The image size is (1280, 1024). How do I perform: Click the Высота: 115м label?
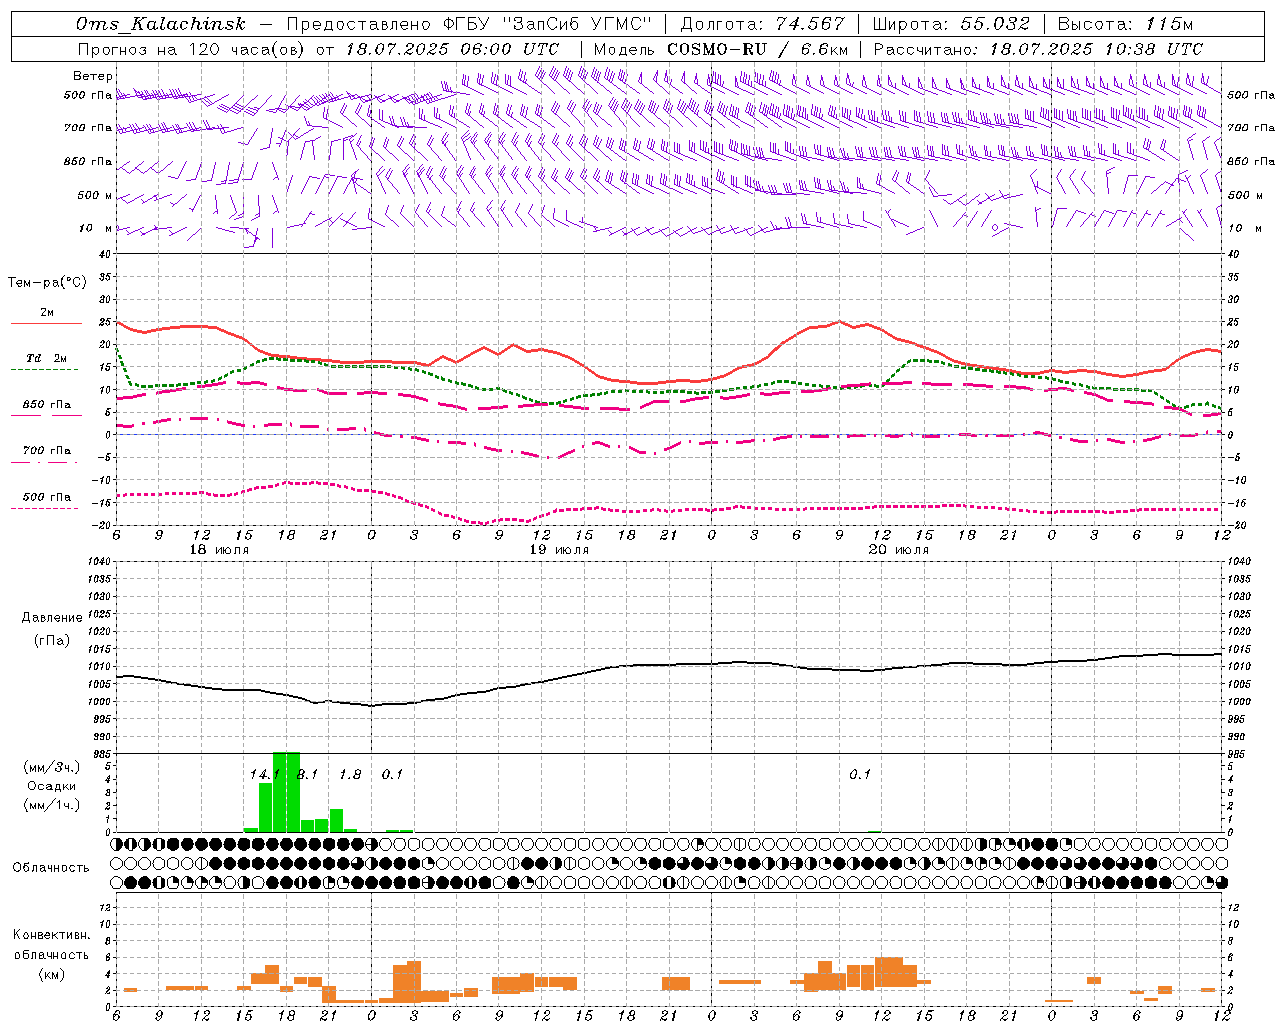(x=1125, y=24)
